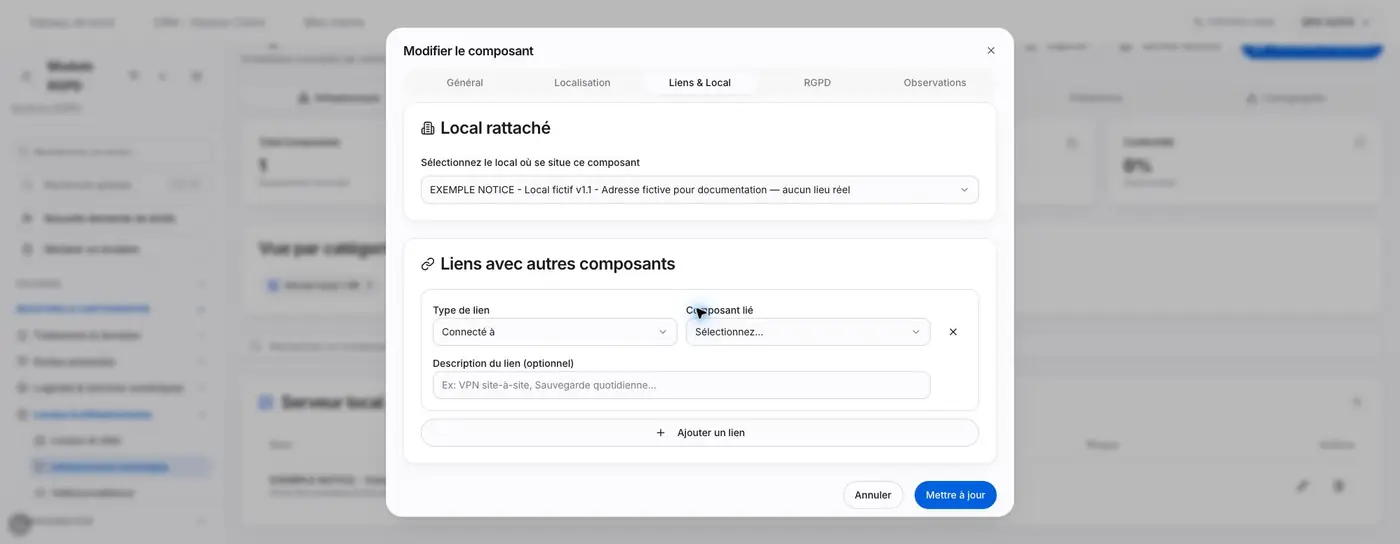This screenshot has height=544, width=1400.
Task: Click the chain link icon beside Liens heading
Action: 428,264
